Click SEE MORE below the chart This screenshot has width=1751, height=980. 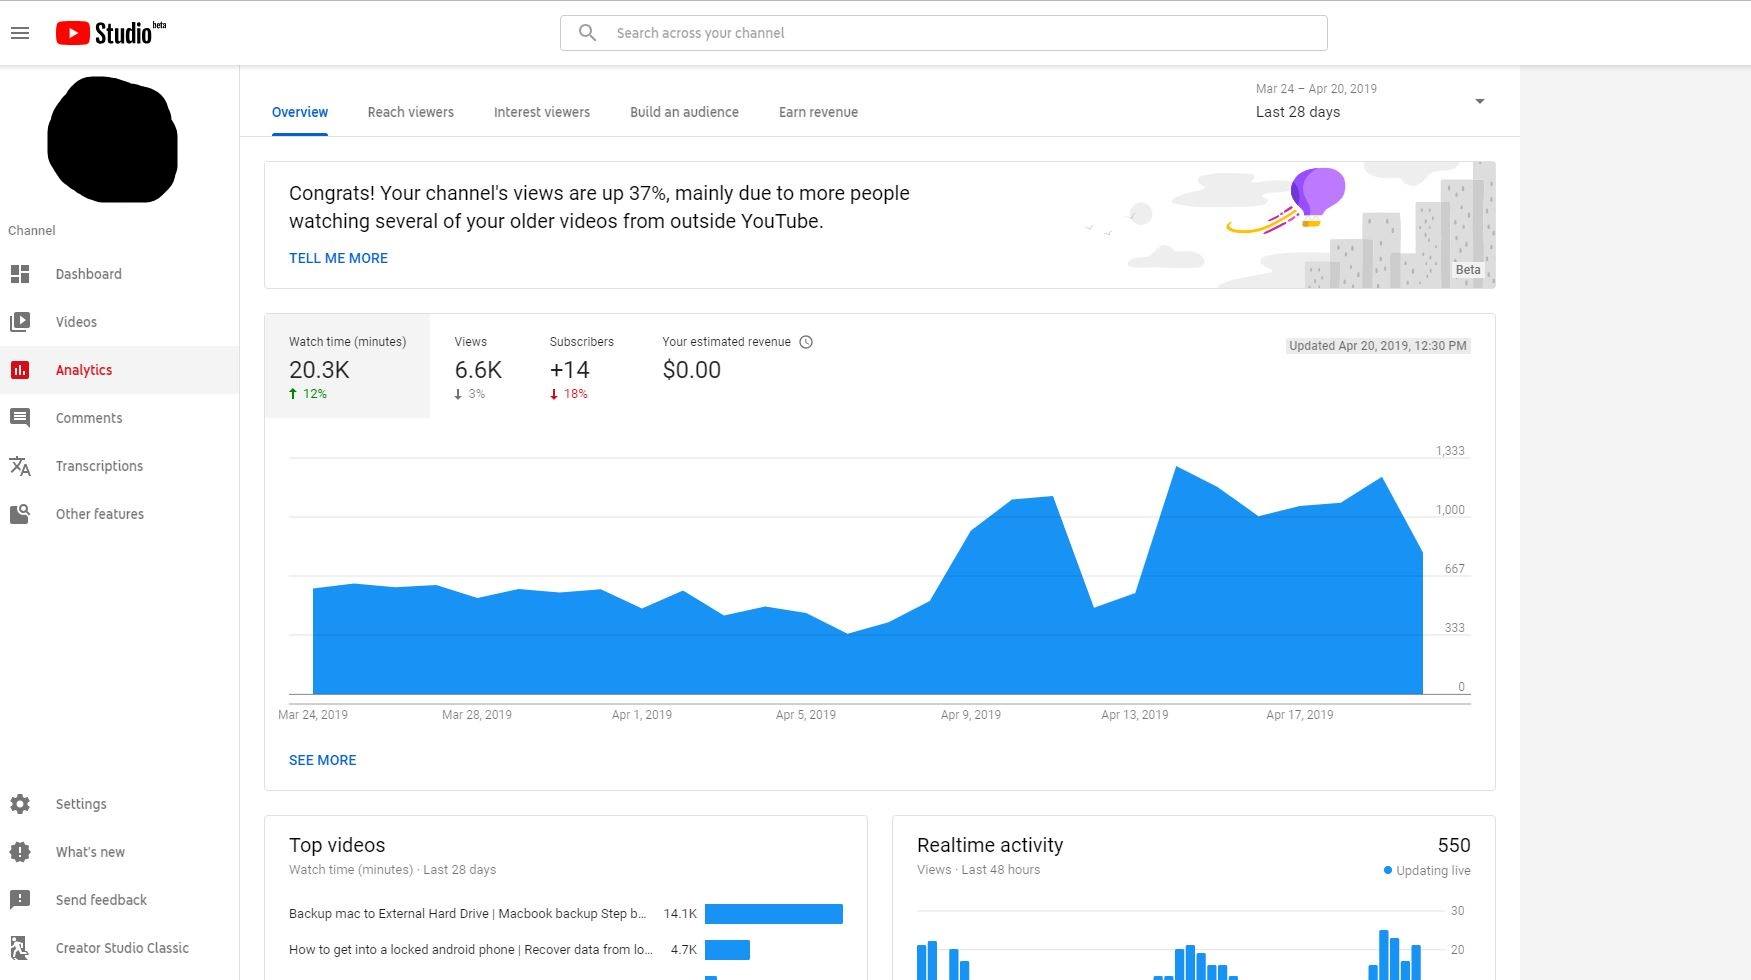coord(322,760)
